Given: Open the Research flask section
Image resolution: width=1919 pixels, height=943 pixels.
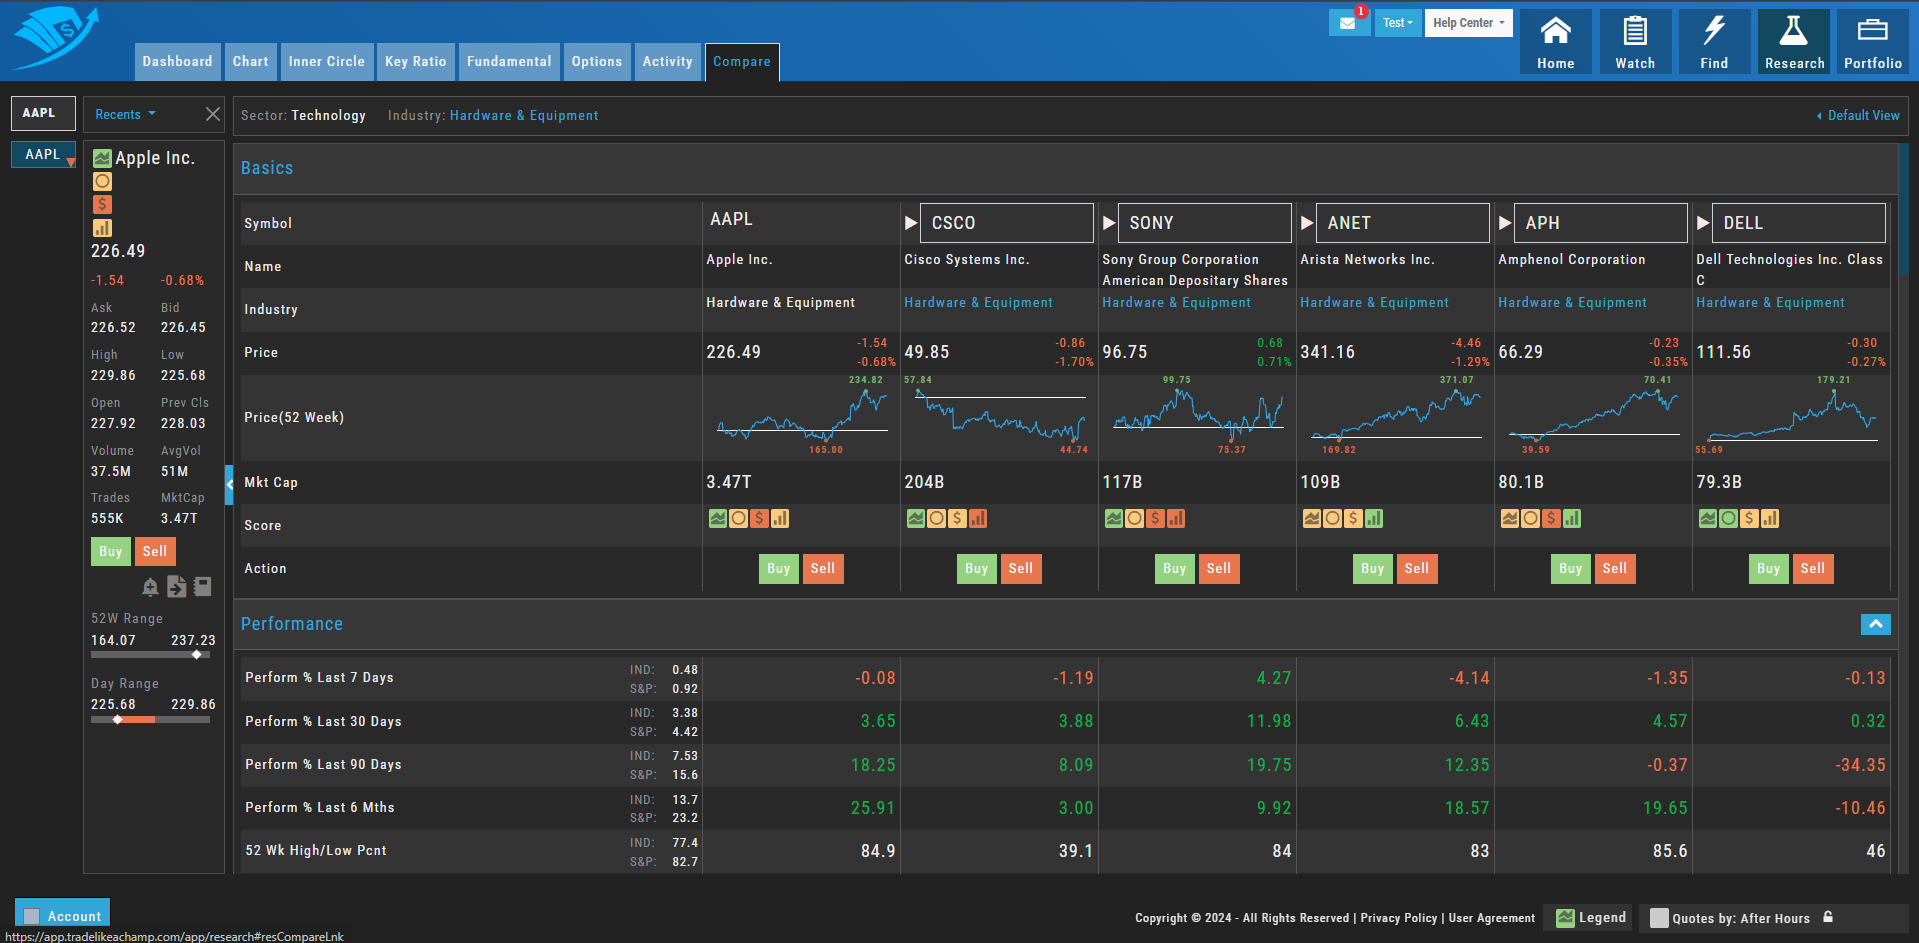Looking at the screenshot, I should (x=1794, y=42).
